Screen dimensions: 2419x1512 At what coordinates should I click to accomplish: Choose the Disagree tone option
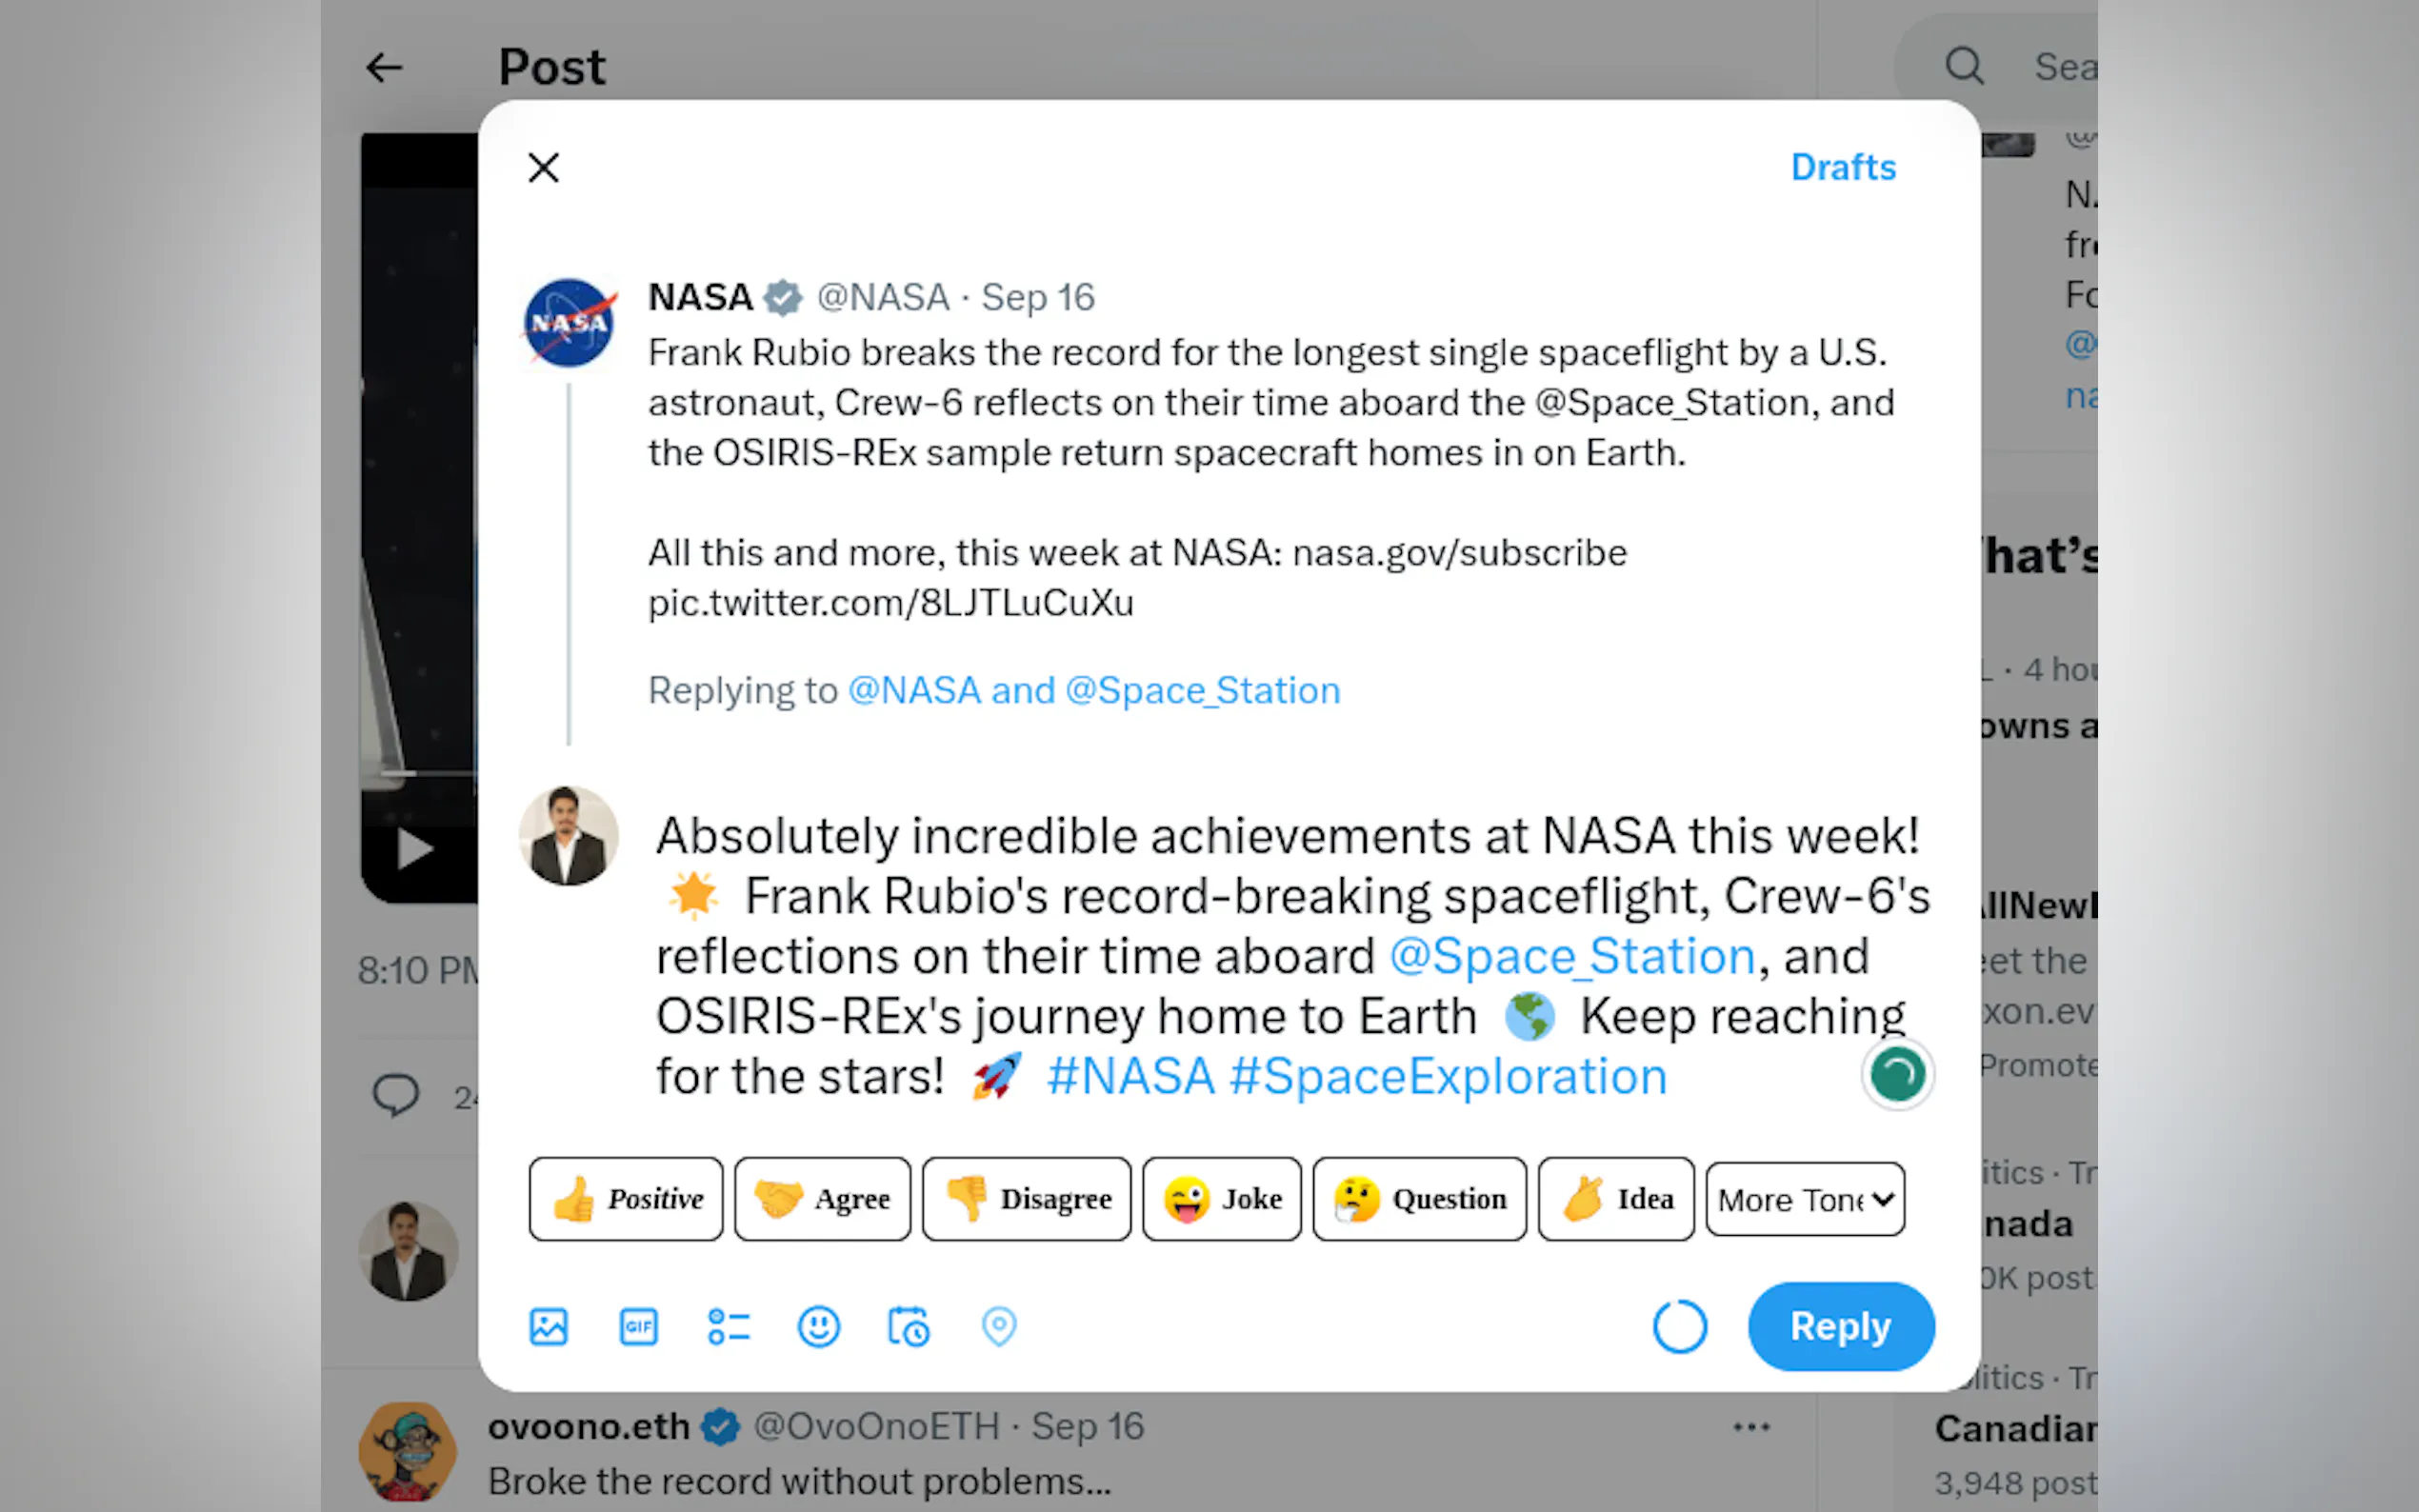click(1026, 1199)
